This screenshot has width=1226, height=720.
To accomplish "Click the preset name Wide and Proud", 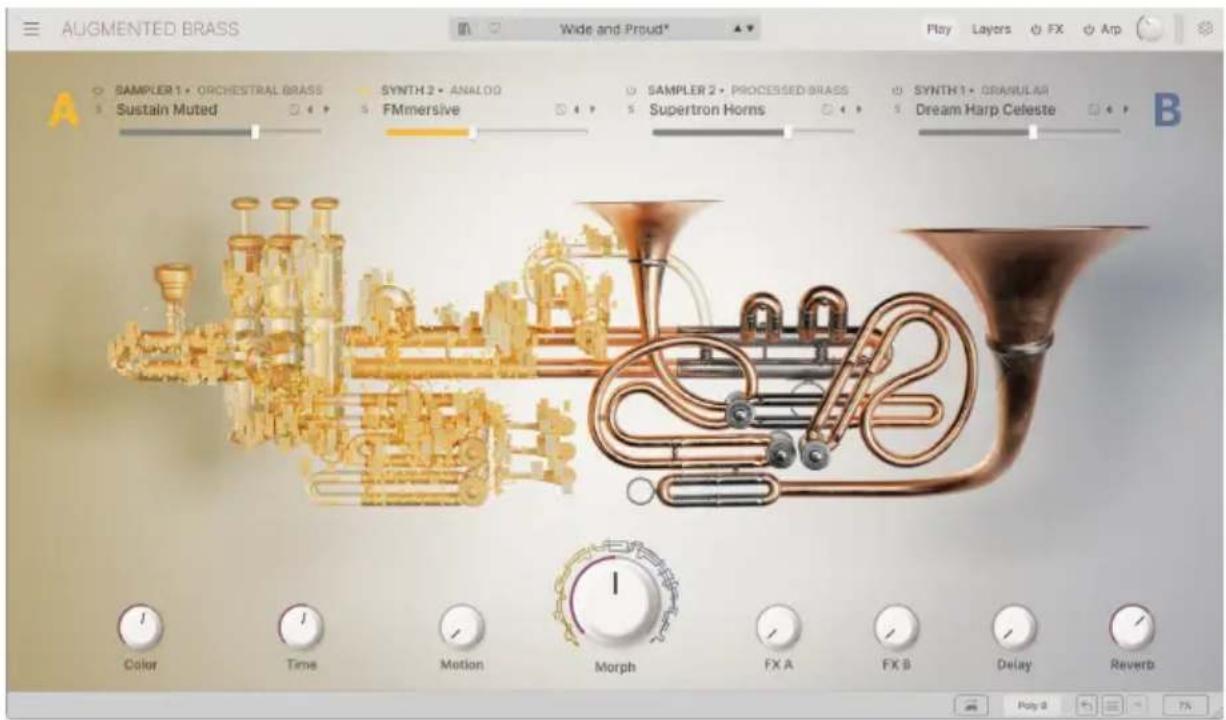I will (615, 30).
